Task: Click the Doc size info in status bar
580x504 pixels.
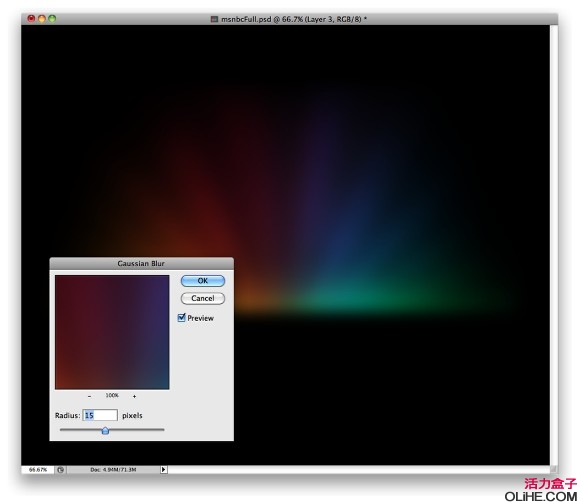Action: 113,470
